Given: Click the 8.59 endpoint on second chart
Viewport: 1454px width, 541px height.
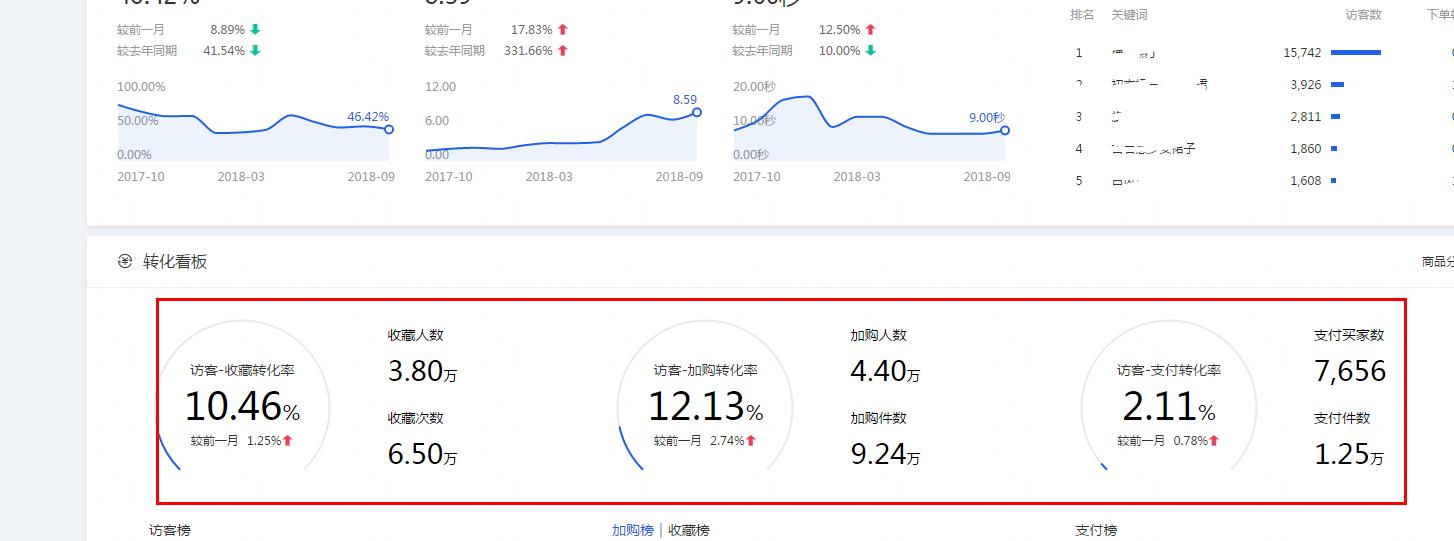Looking at the screenshot, I should pyautogui.click(x=697, y=112).
